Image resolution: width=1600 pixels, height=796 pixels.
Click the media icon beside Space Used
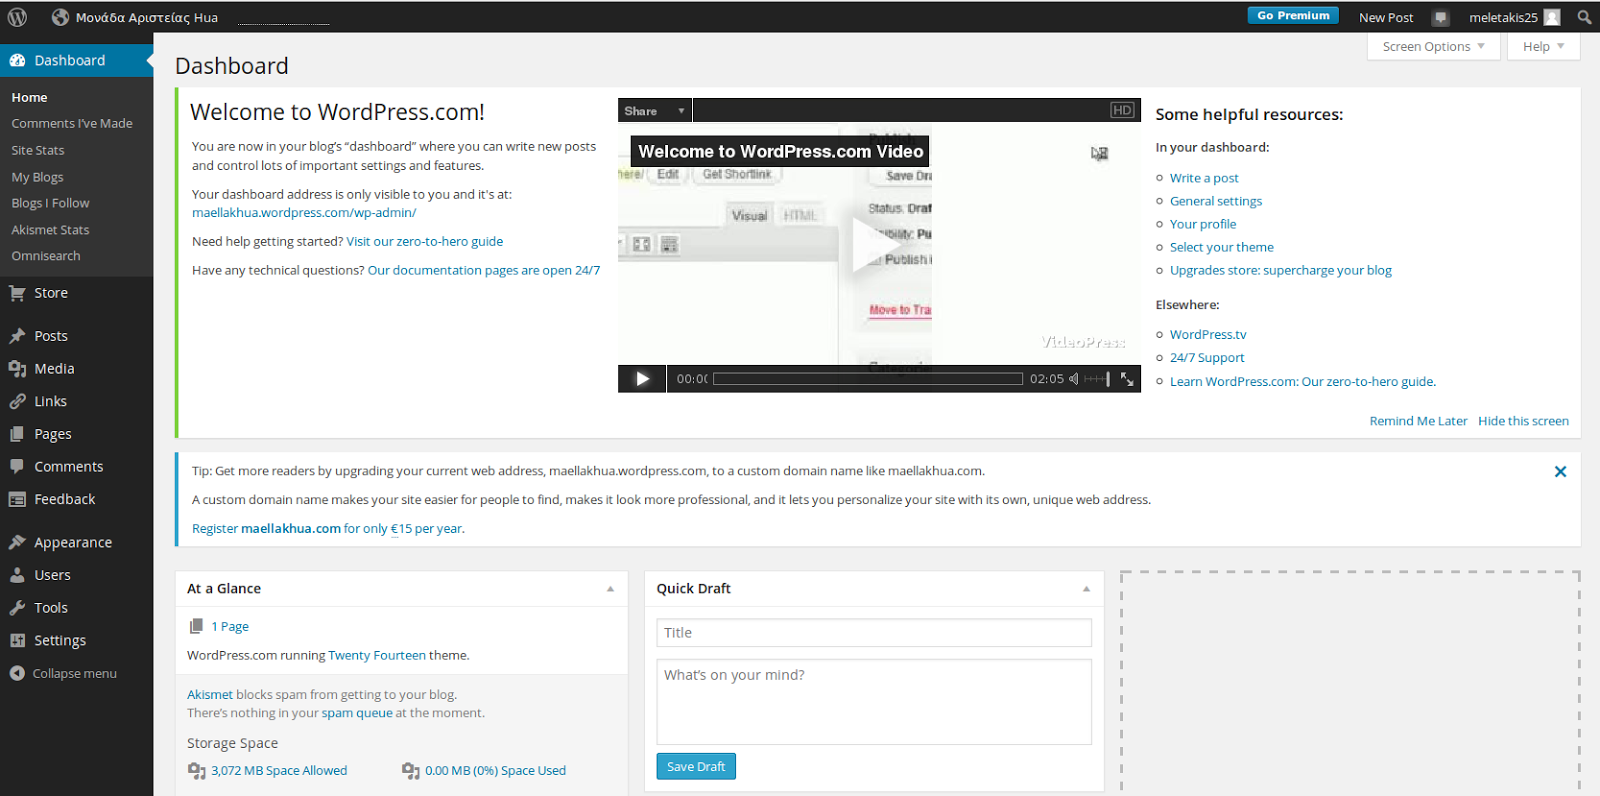[410, 771]
